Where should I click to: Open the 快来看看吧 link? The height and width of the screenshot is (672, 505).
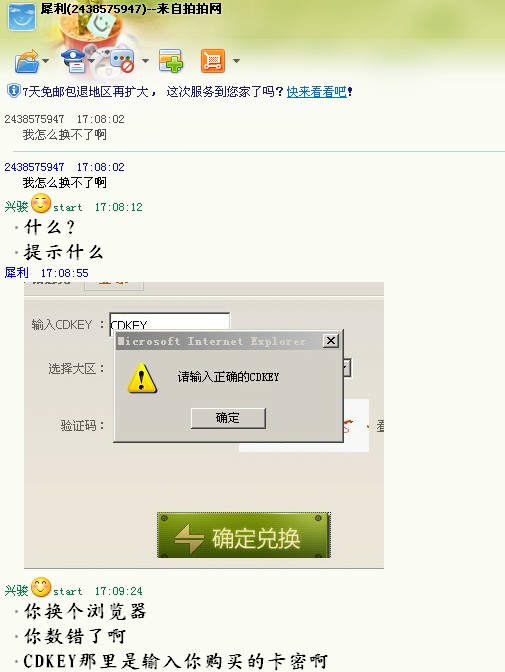316,92
